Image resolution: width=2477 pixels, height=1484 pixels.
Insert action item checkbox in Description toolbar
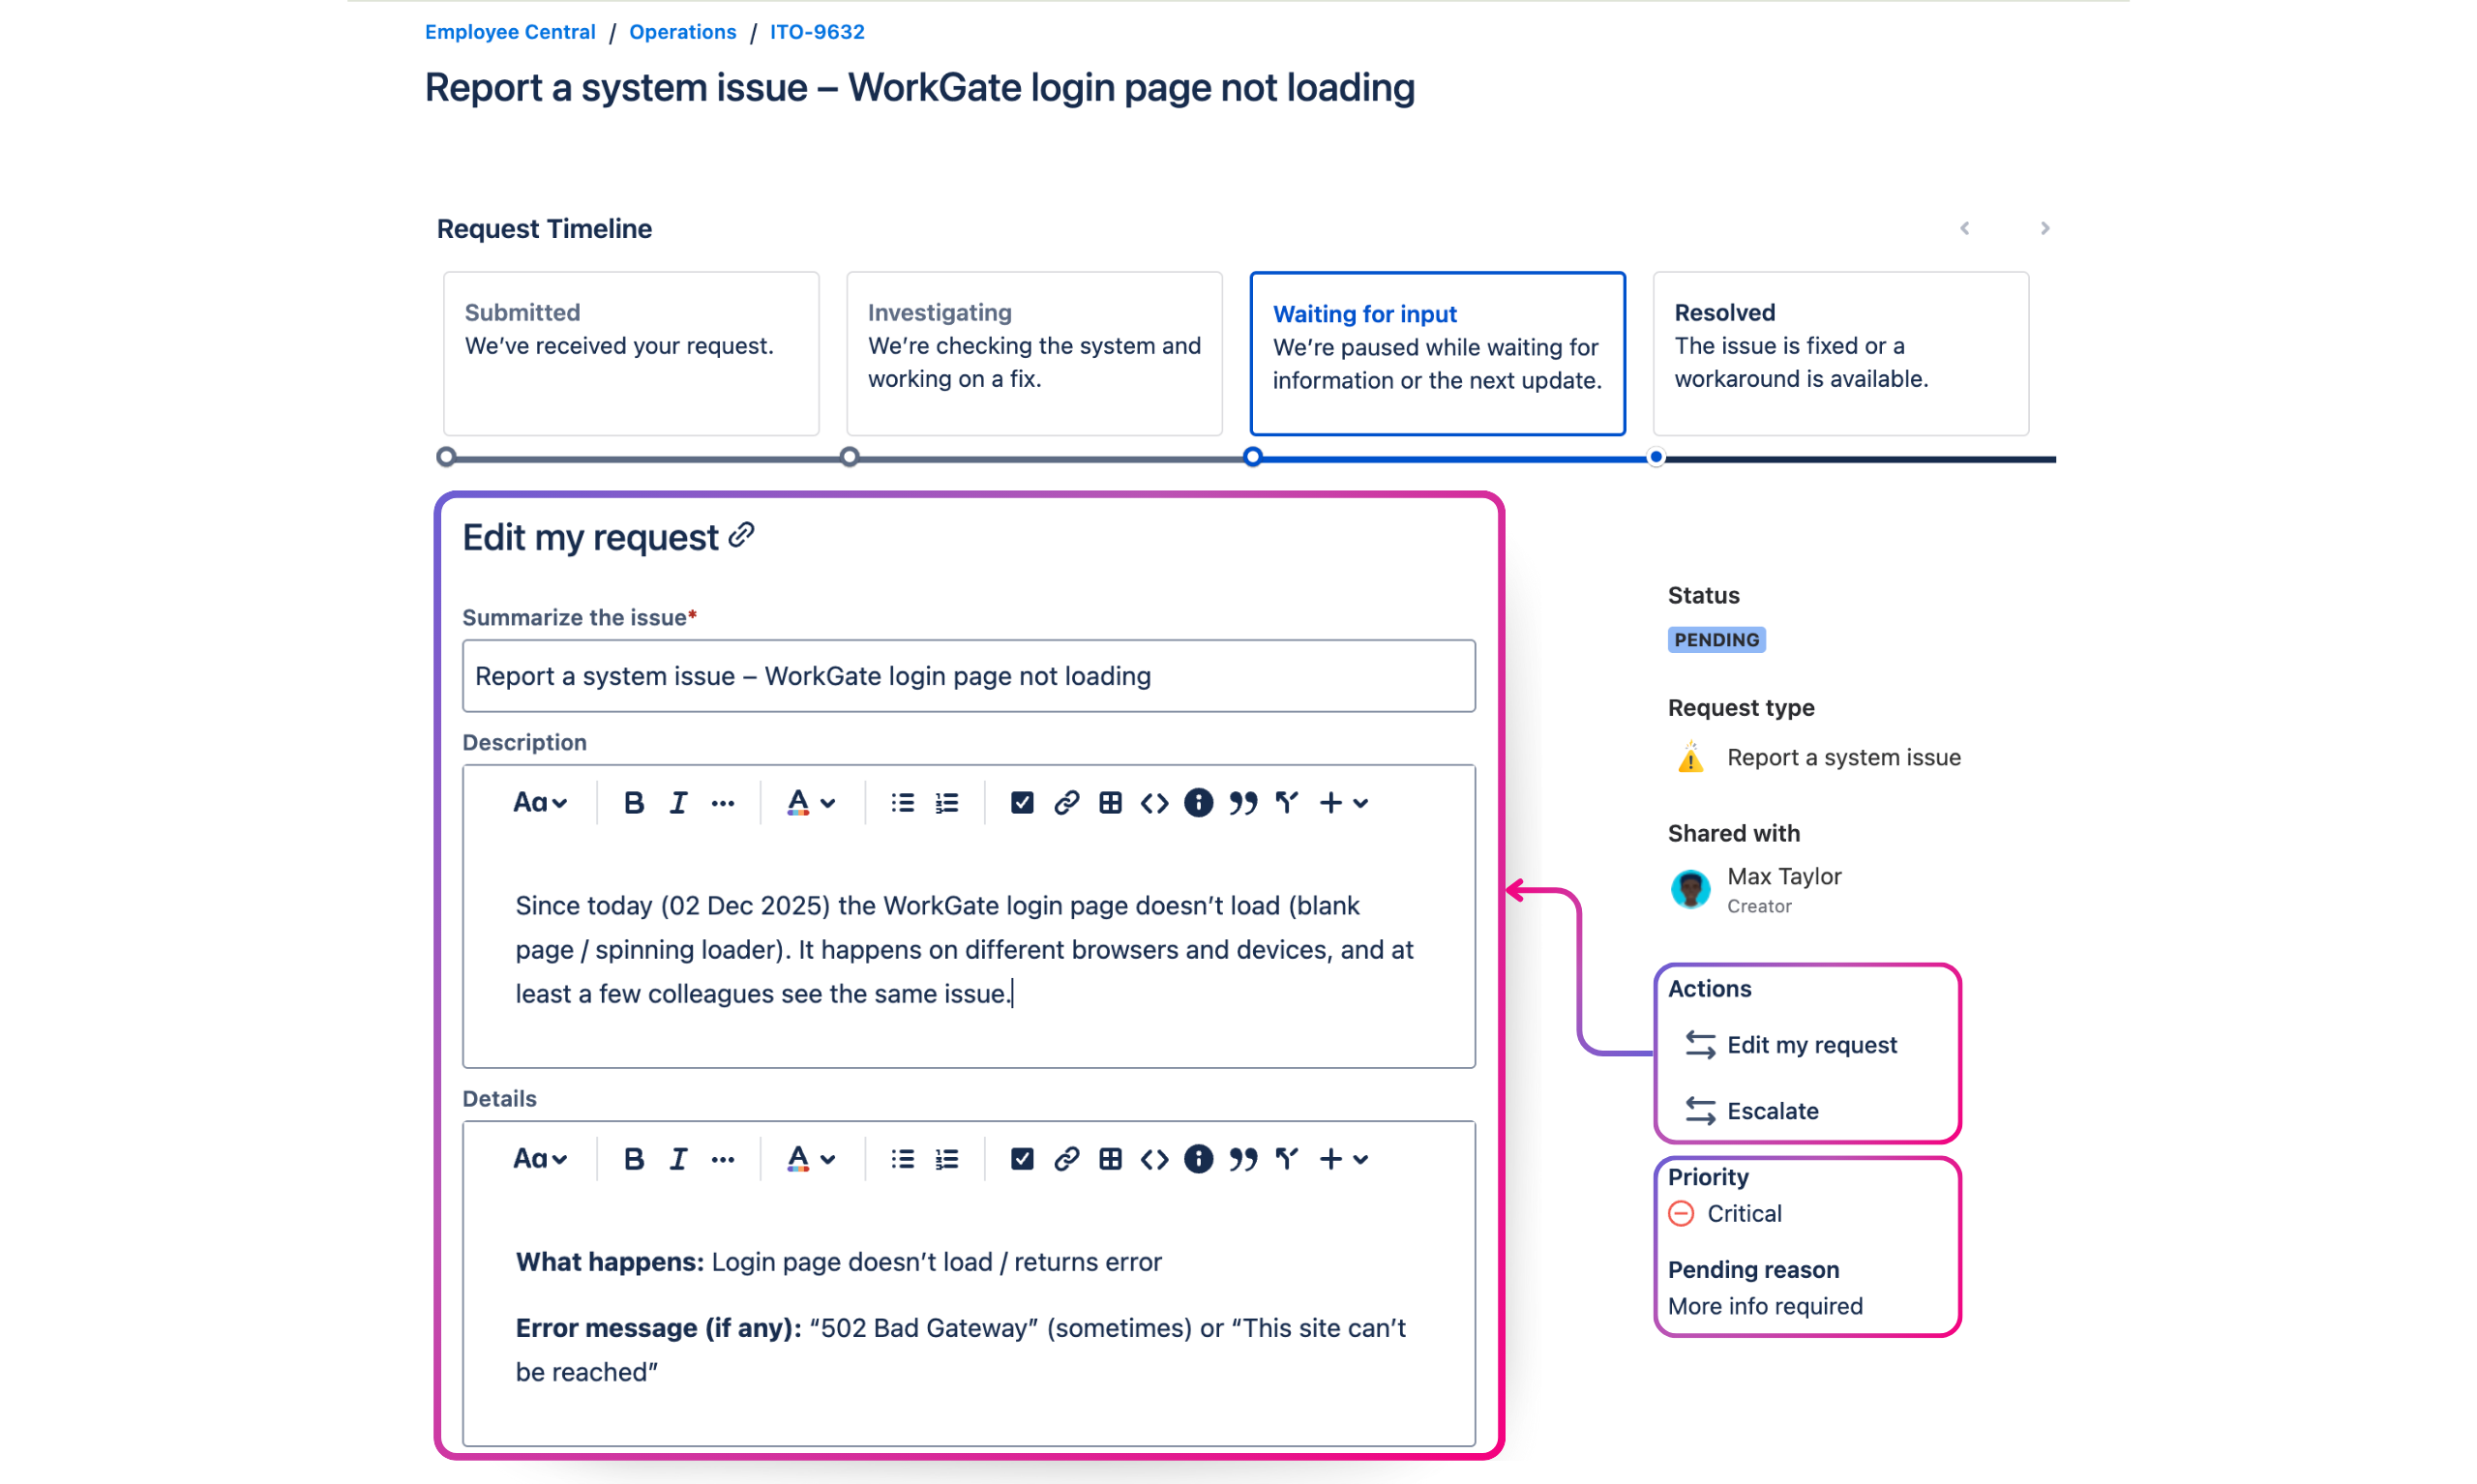point(1021,803)
